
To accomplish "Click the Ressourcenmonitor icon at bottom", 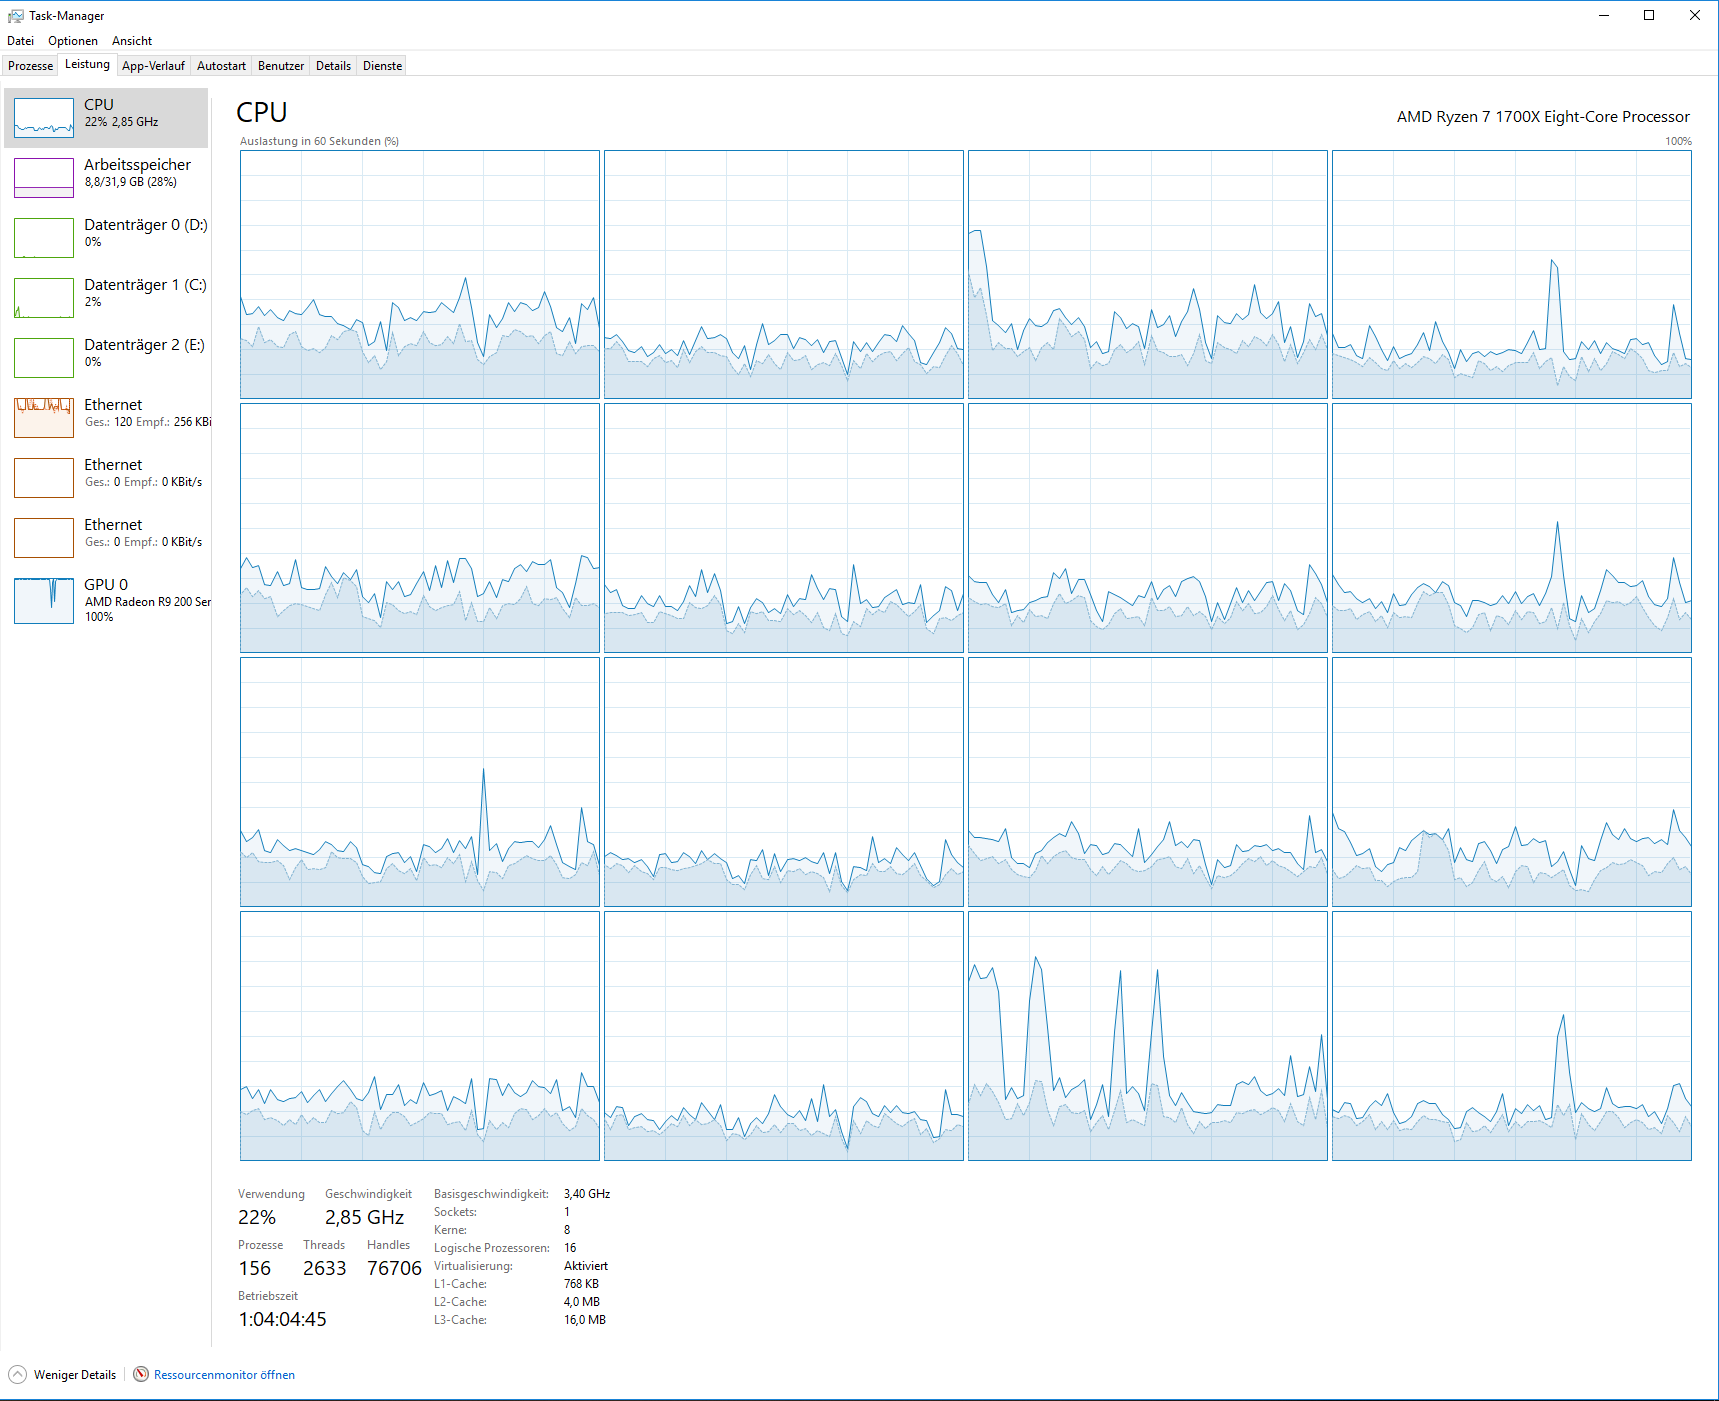I will tap(141, 1374).
